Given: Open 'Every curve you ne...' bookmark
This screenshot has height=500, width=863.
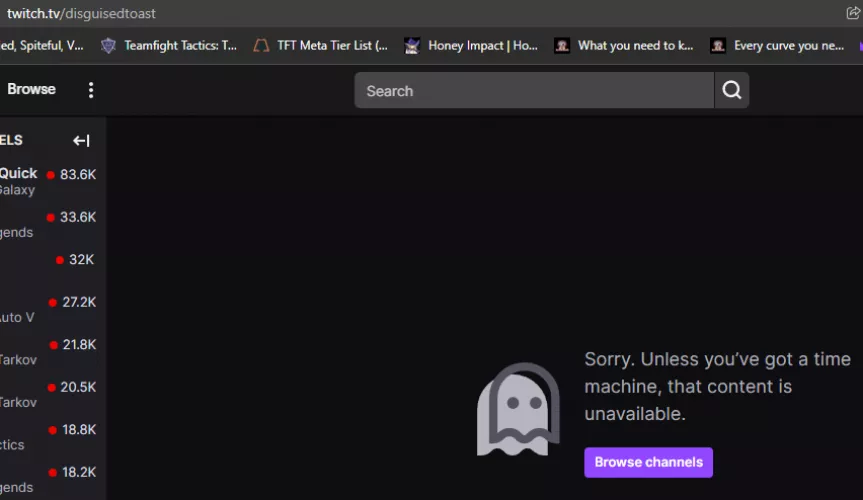Looking at the screenshot, I should click(777, 46).
